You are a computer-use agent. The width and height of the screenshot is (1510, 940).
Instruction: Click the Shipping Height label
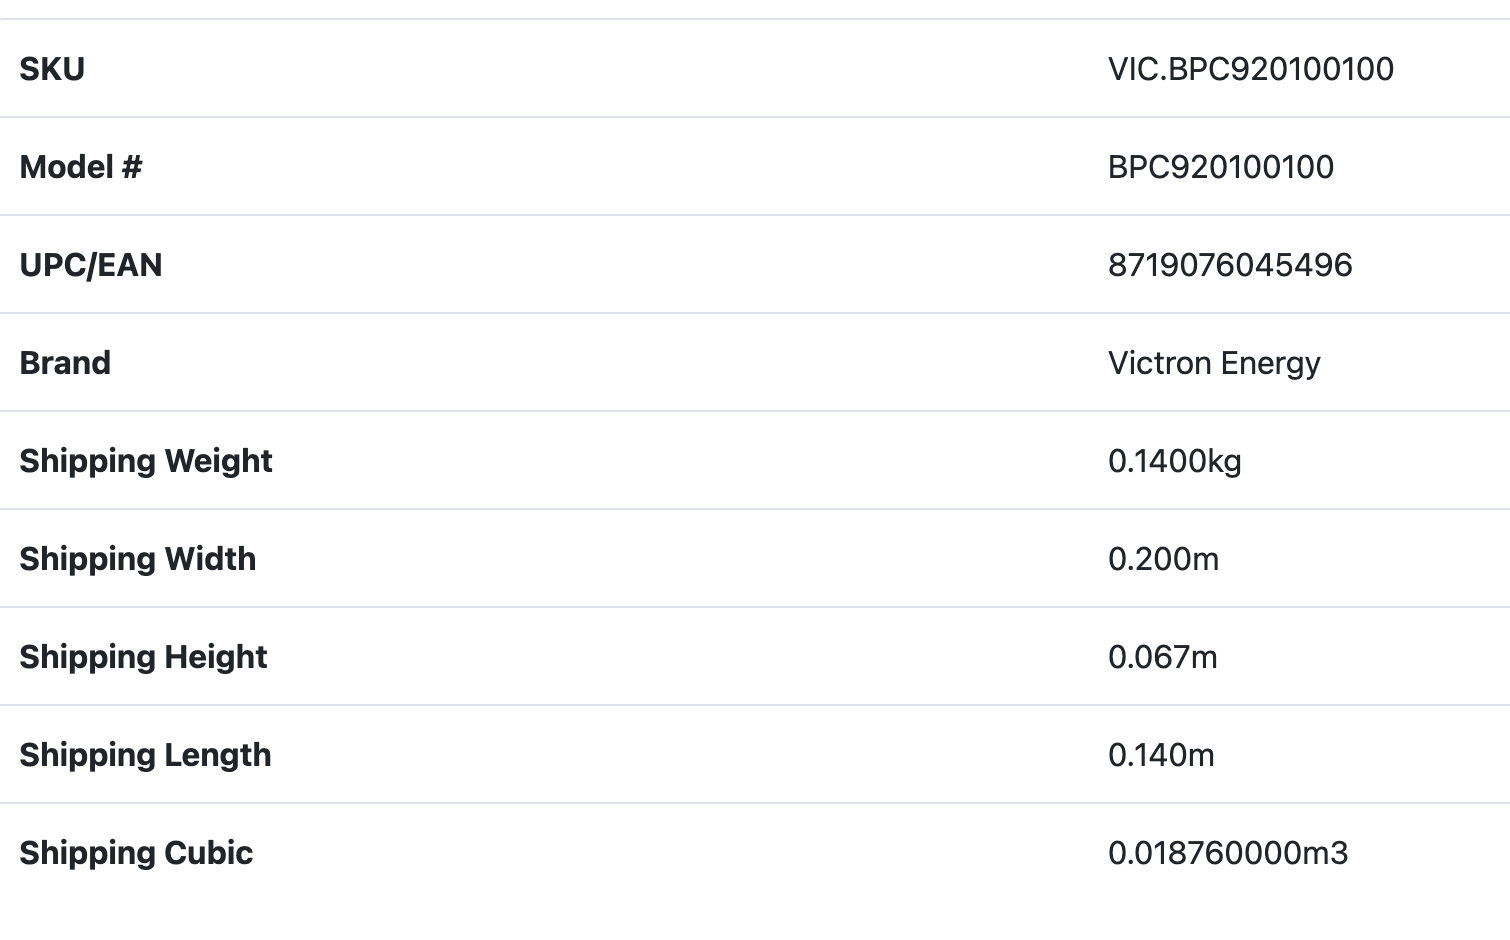pyautogui.click(x=143, y=657)
